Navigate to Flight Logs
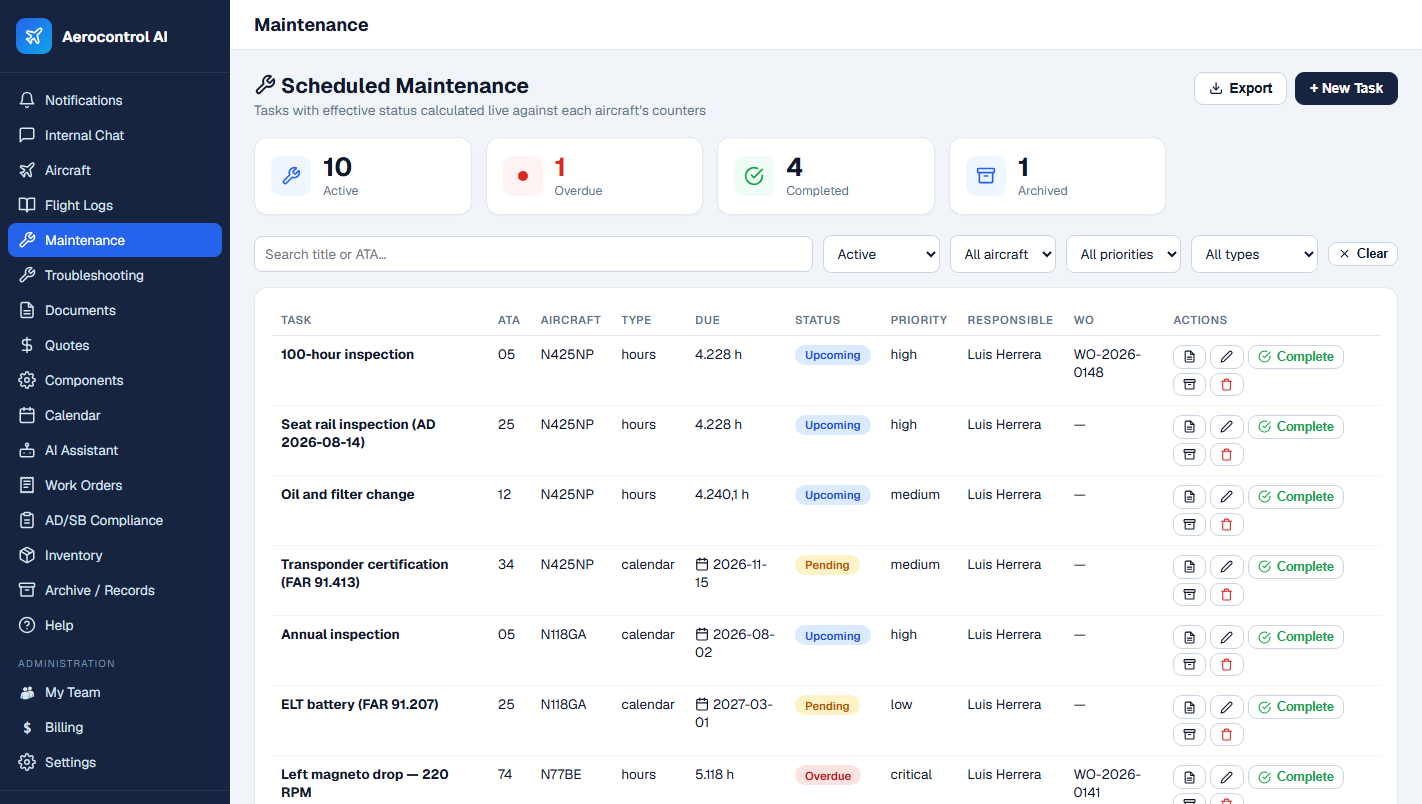This screenshot has width=1422, height=804. (115, 205)
